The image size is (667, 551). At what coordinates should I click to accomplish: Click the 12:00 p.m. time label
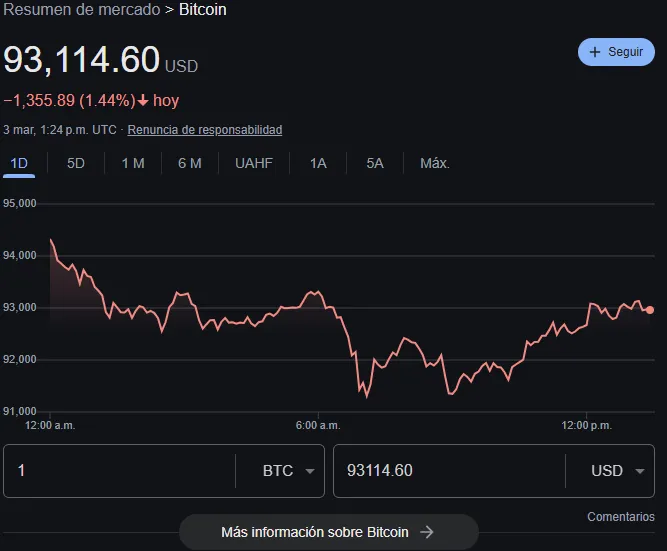click(x=587, y=425)
